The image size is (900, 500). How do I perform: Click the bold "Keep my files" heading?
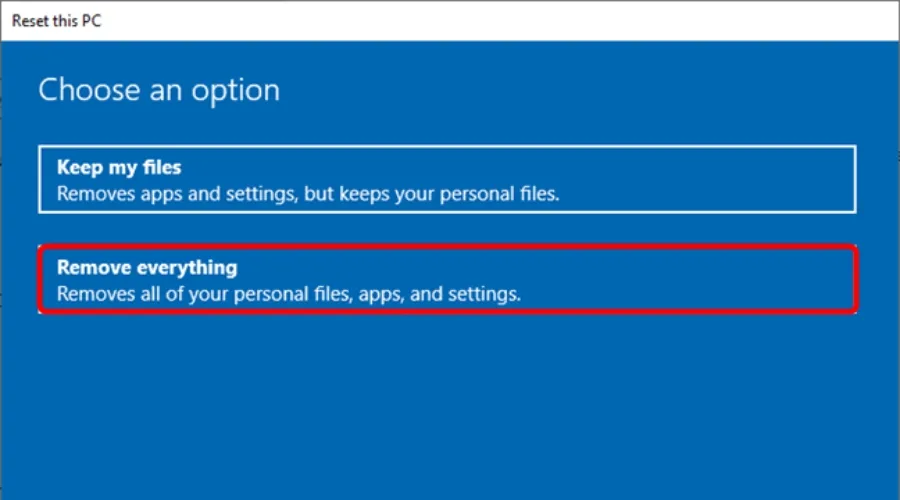click(119, 168)
